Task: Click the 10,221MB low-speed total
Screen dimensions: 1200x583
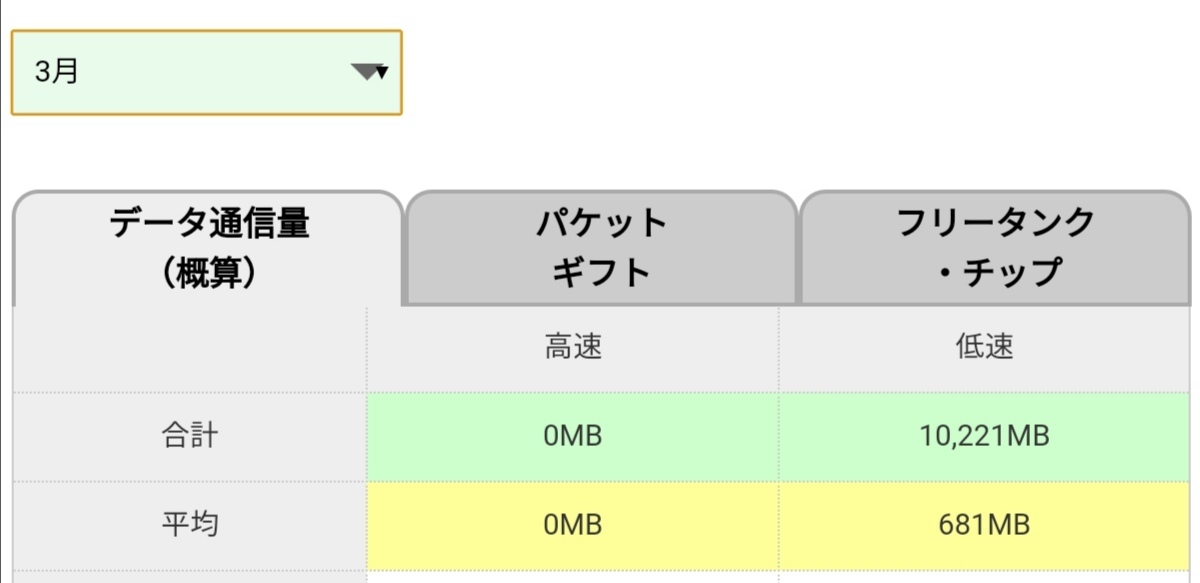Action: pyautogui.click(x=984, y=436)
